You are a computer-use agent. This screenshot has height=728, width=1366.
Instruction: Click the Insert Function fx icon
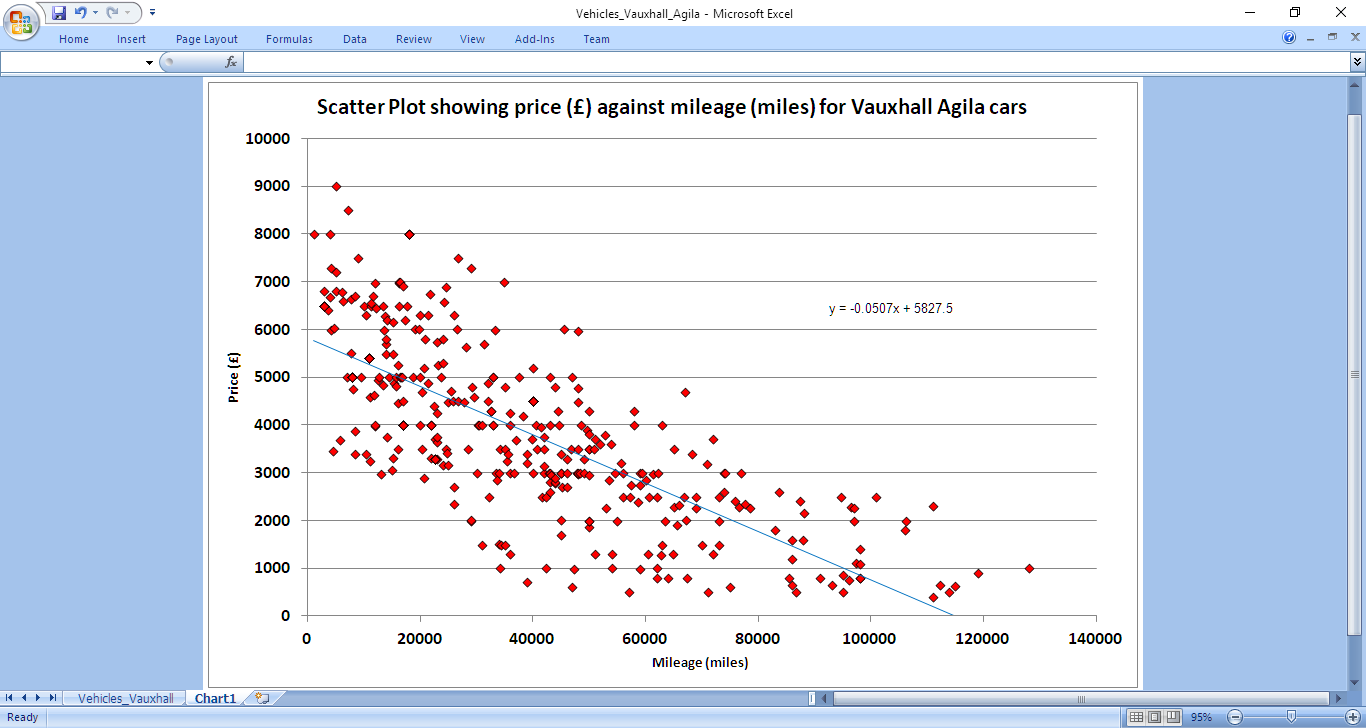231,62
